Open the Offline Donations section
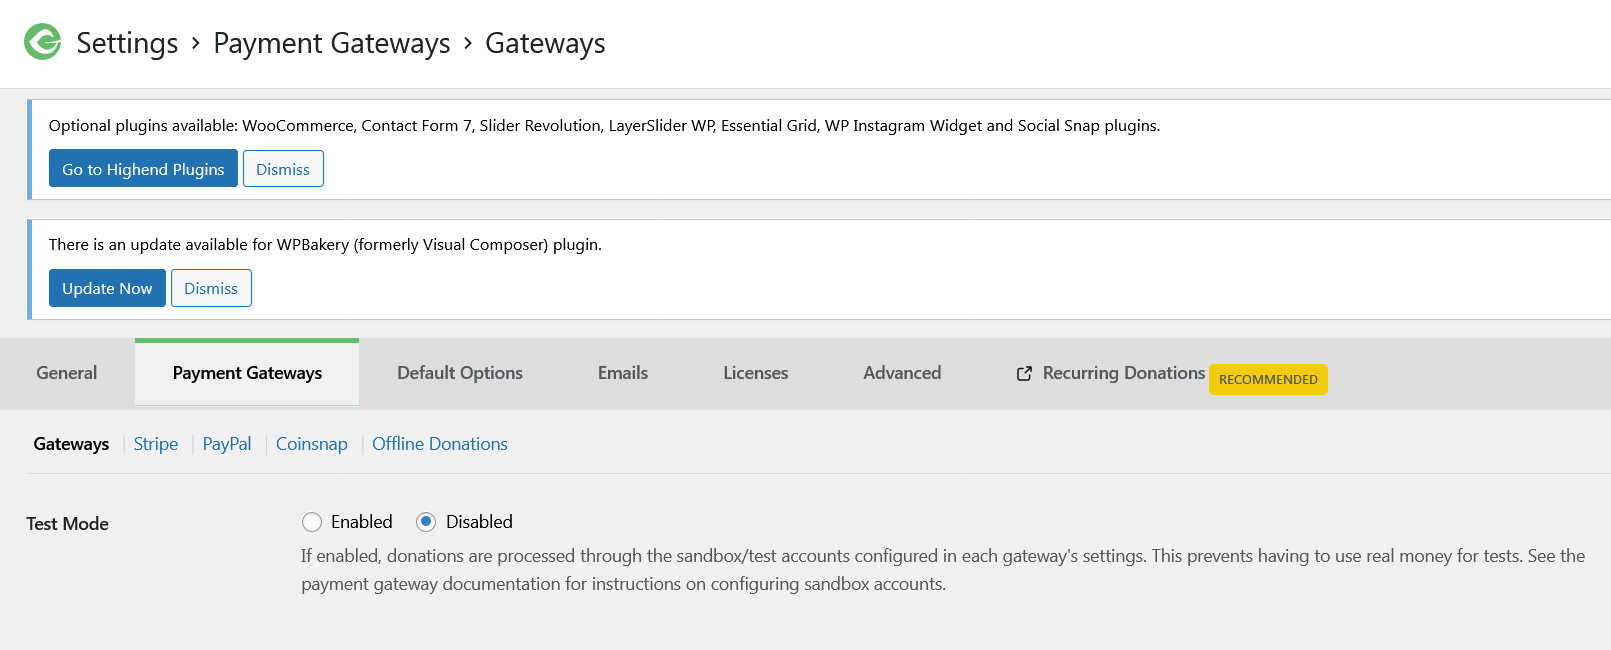Screen dimensions: 1611x650 [x=440, y=444]
